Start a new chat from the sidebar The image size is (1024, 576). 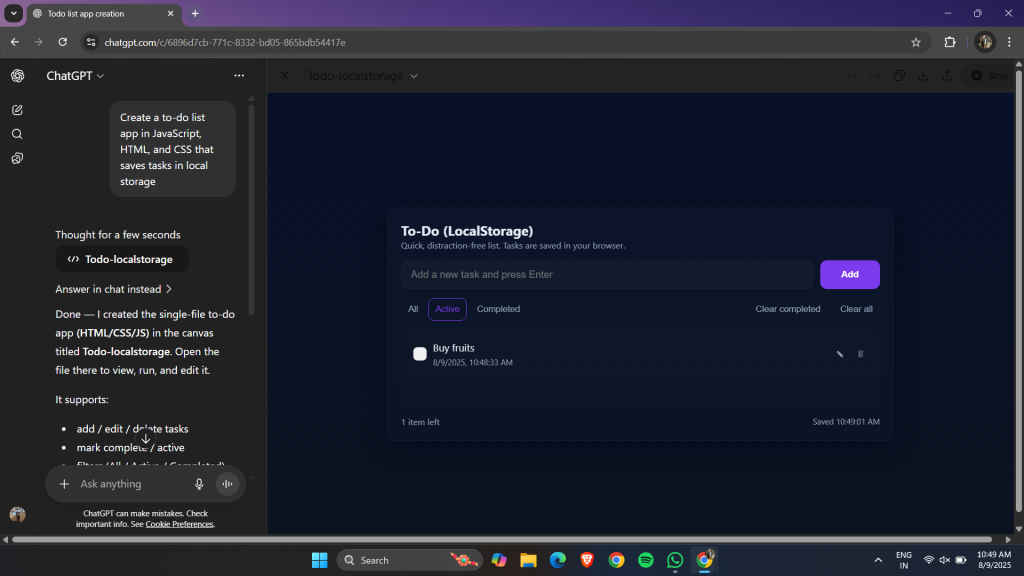point(17,110)
